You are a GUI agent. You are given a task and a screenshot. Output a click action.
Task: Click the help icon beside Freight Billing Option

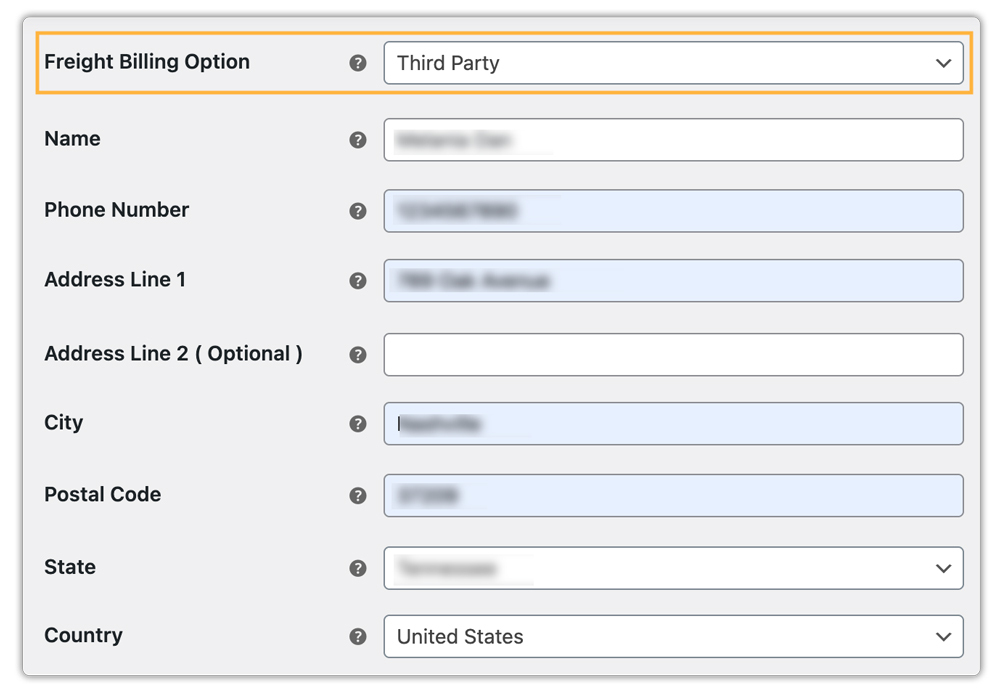(358, 62)
